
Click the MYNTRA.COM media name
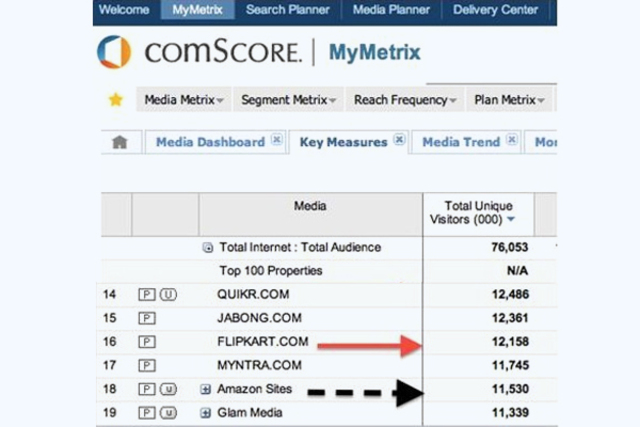coord(259,365)
